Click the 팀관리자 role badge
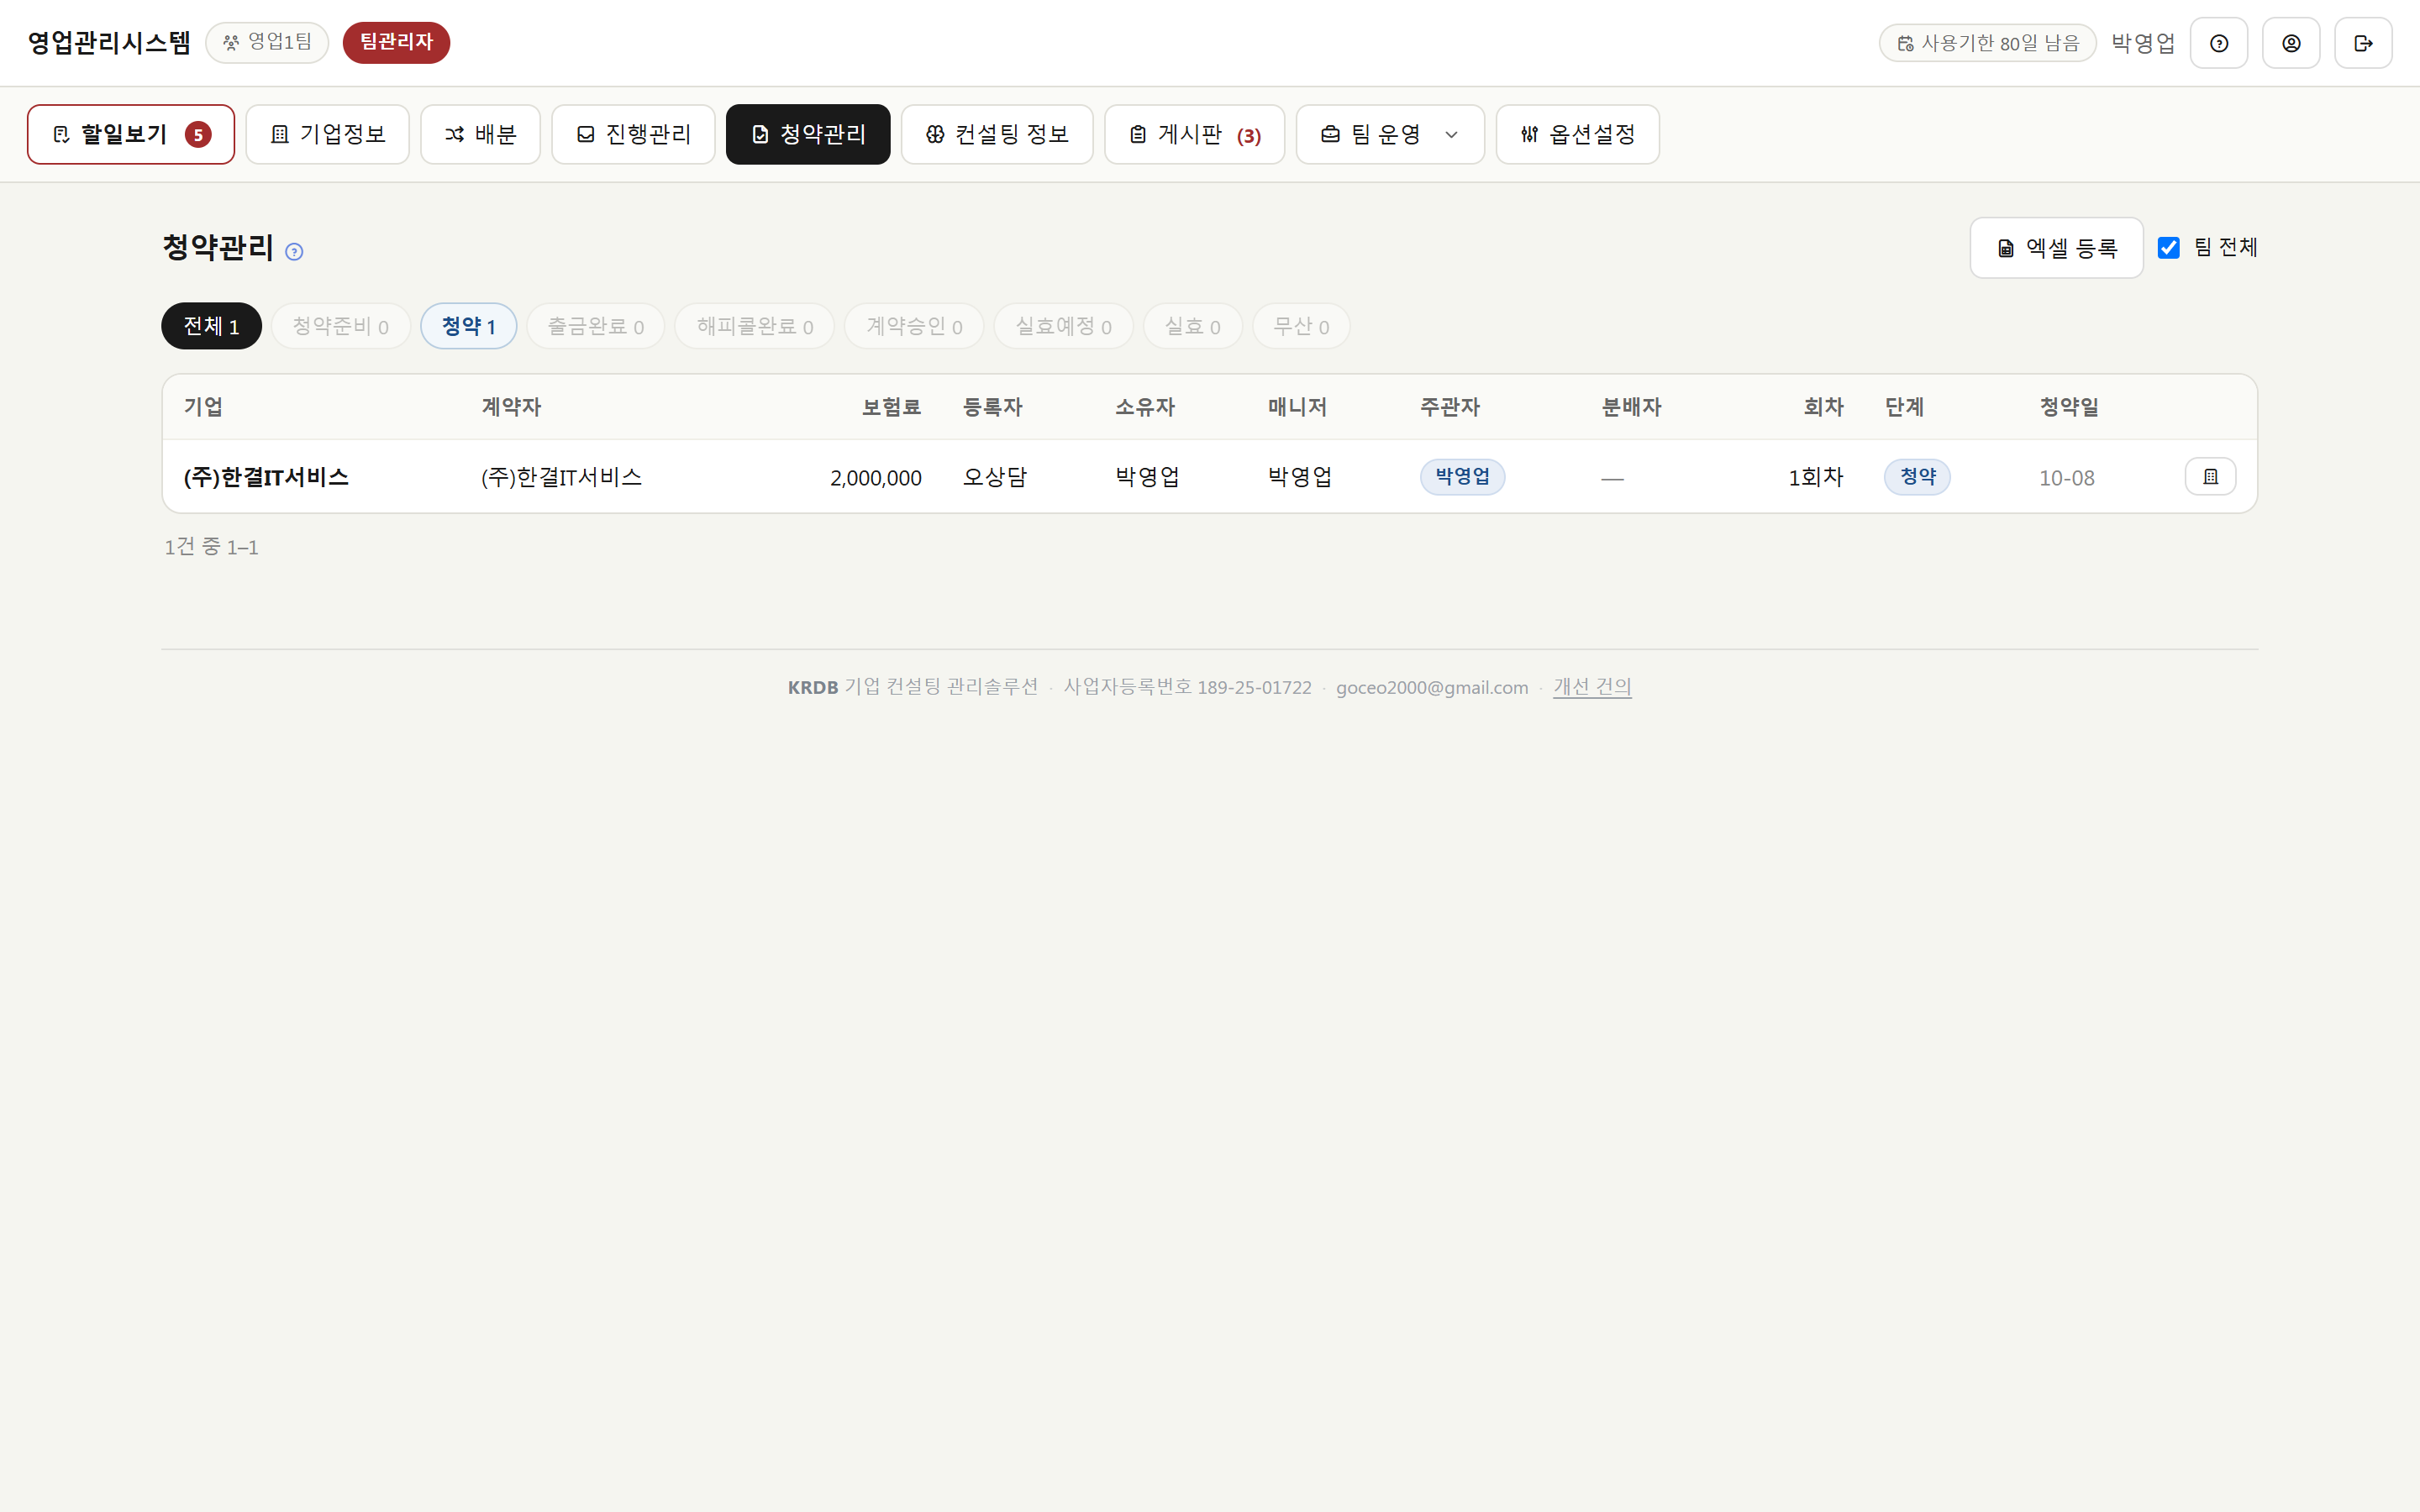2420x1512 pixels. pyautogui.click(x=396, y=43)
